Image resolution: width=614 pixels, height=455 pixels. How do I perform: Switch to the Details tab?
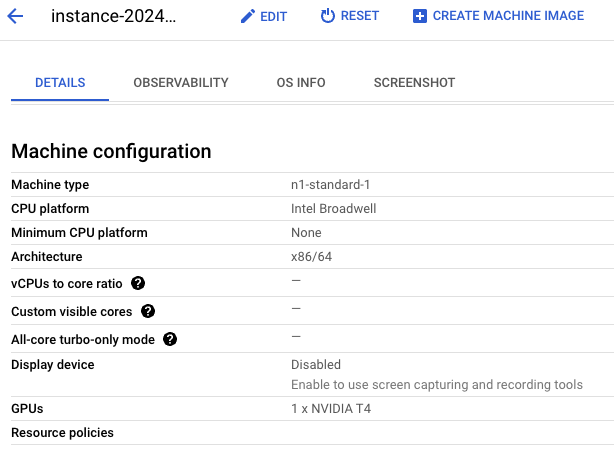tap(60, 83)
